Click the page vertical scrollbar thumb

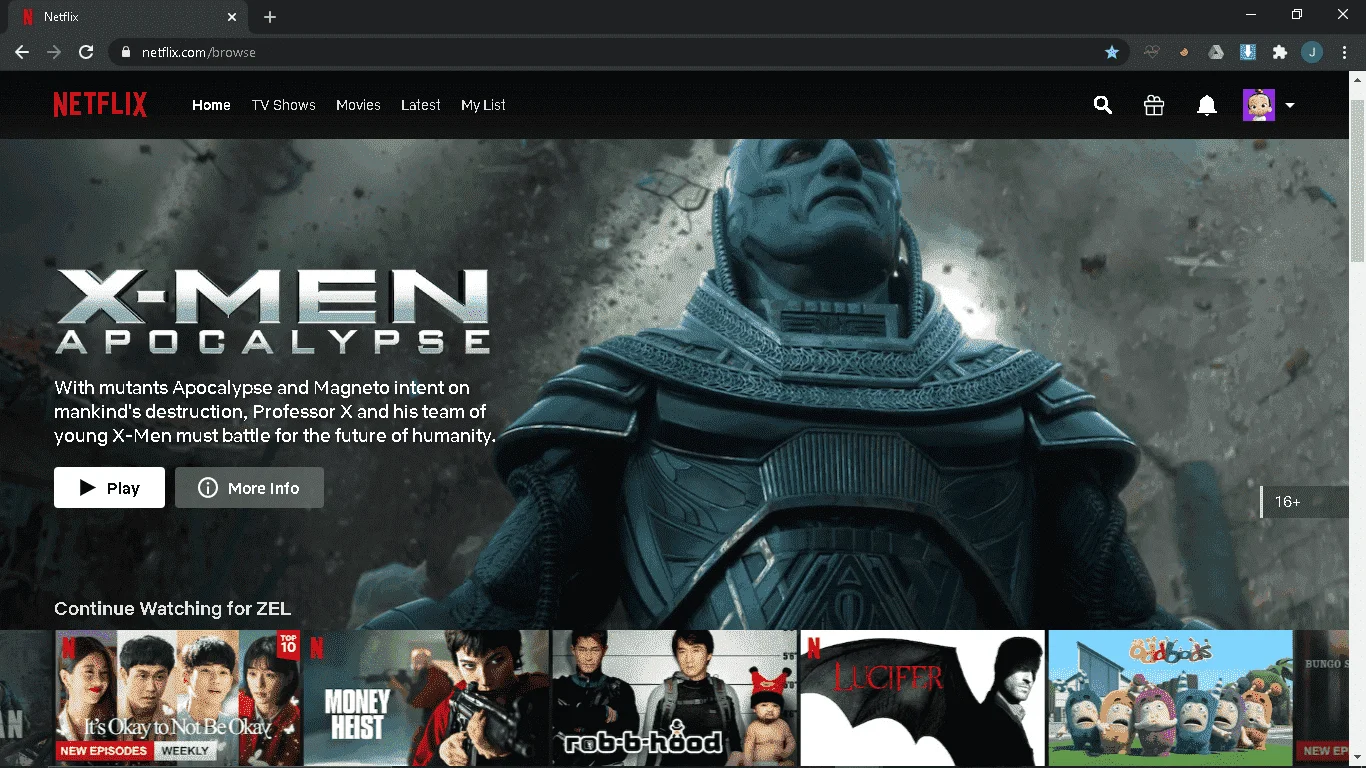point(1358,180)
